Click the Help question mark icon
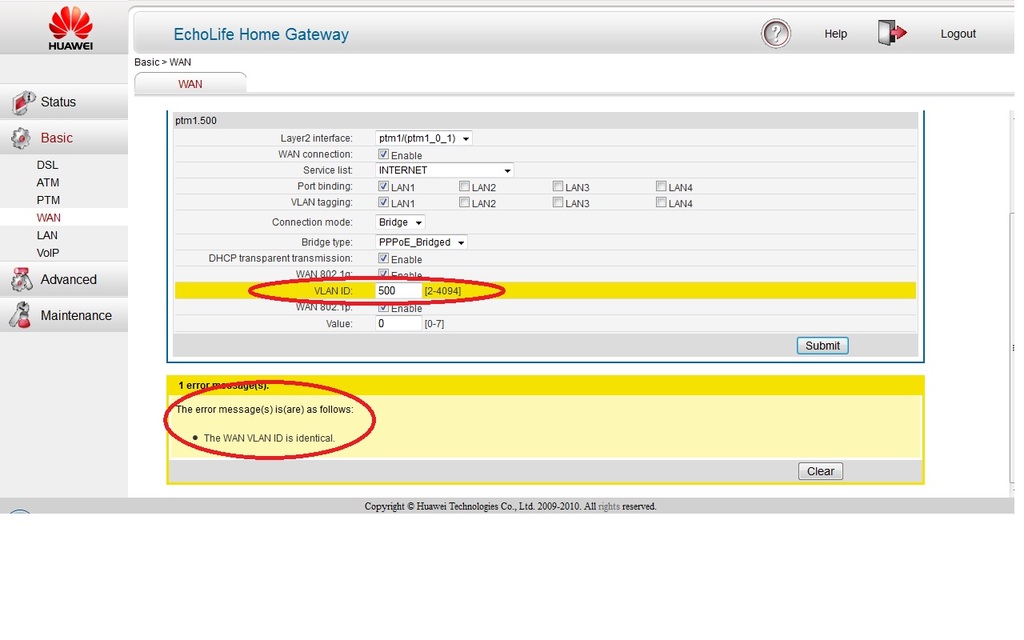Image resolution: width=1024 pixels, height=640 pixels. tap(776, 34)
